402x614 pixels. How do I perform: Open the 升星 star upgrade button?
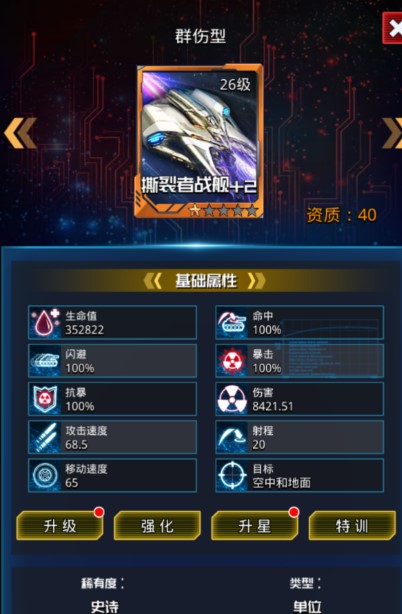click(255, 526)
